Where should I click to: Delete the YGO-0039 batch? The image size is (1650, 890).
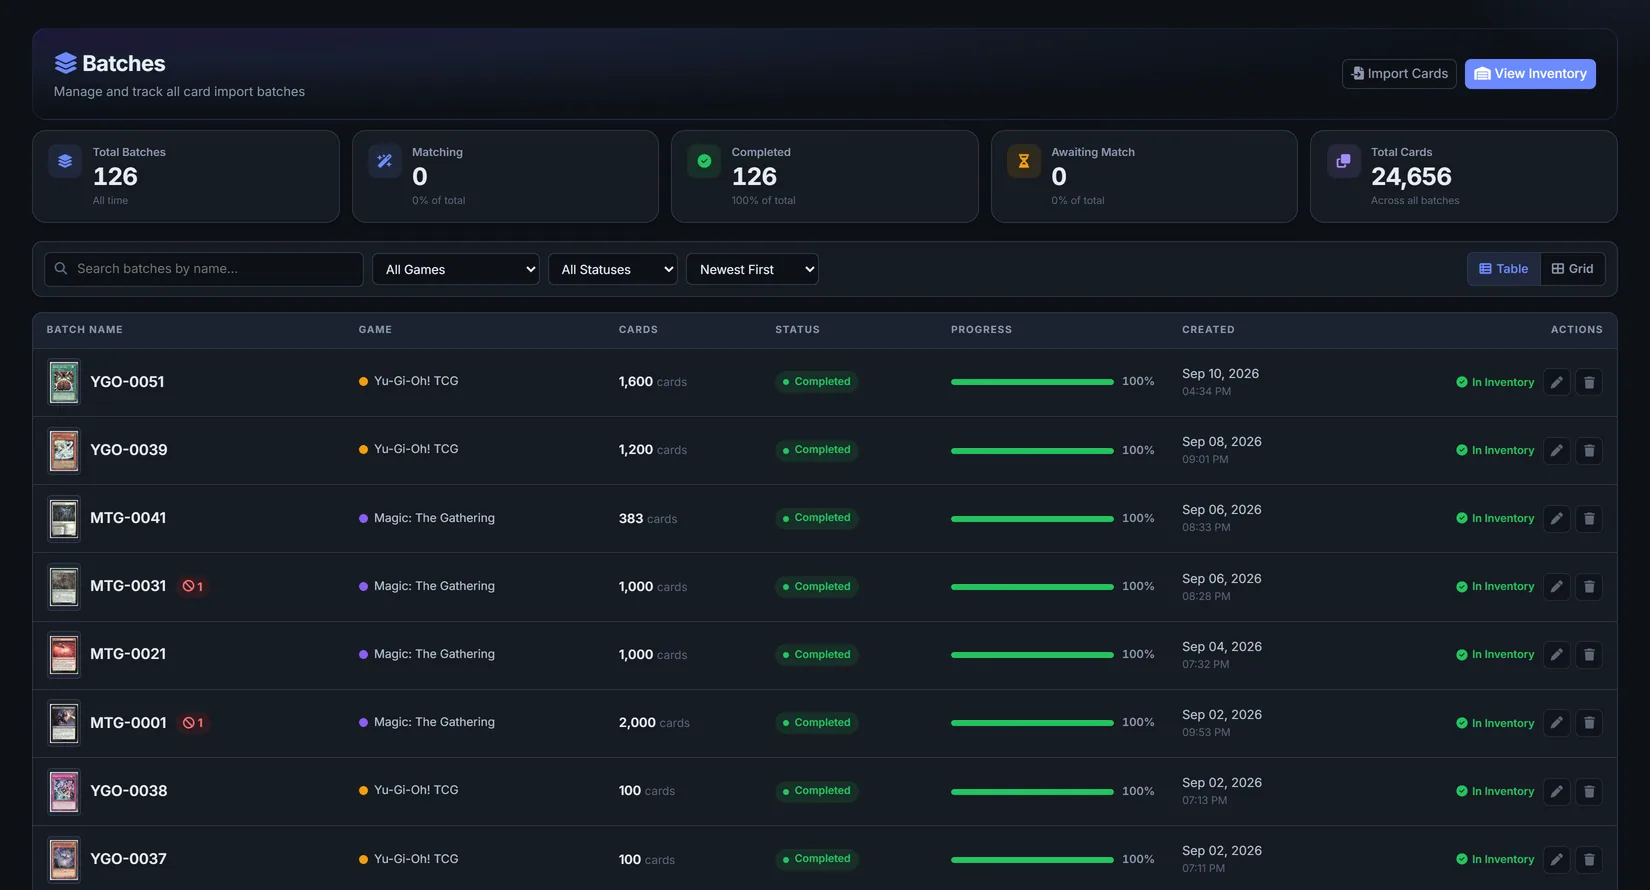(x=1589, y=450)
